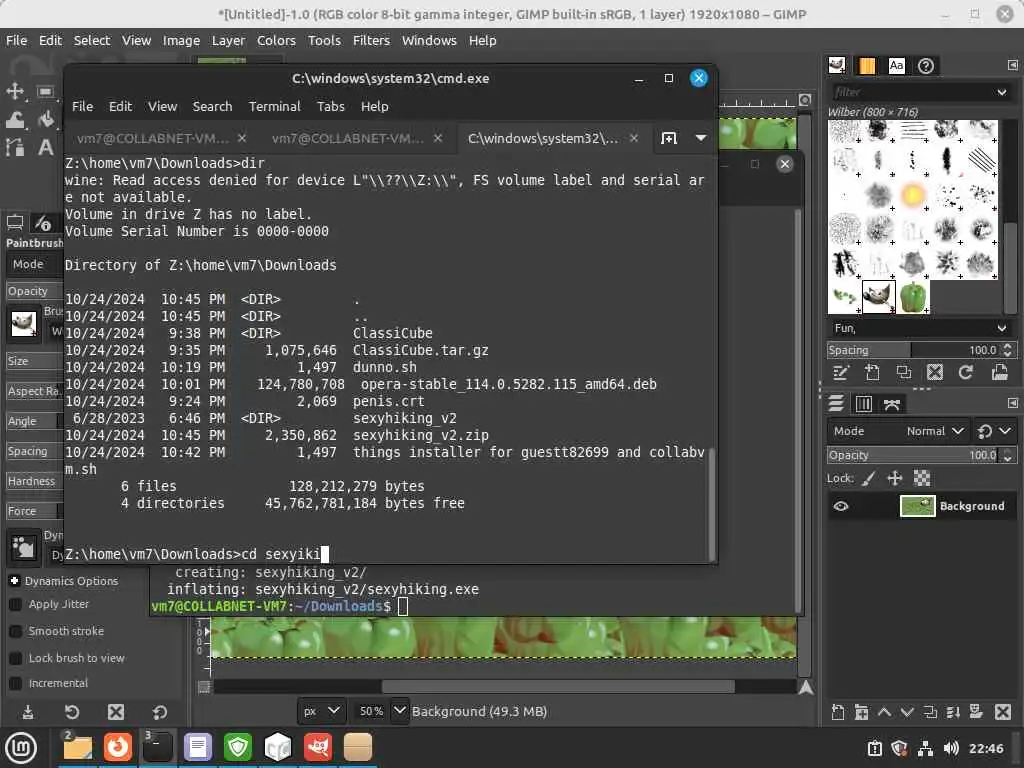1024x768 pixels.
Task: Open the Patterns tab in the dock
Action: pos(867,65)
